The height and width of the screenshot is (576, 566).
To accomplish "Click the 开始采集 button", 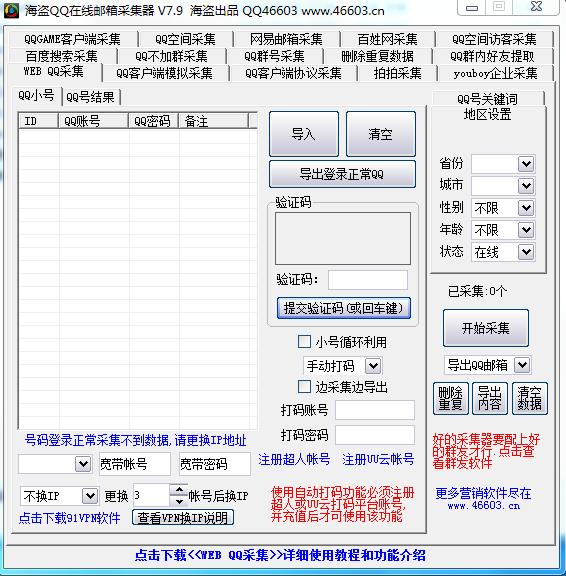I will pos(486,328).
